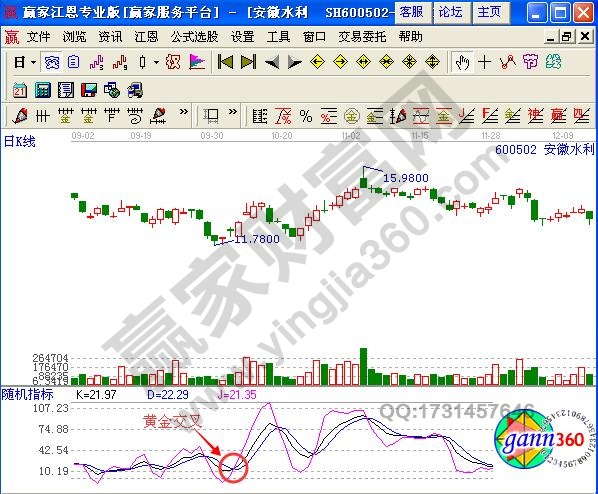Image resolution: width=598 pixels, height=494 pixels.
Task: Click the 客服 button
Action: tap(412, 12)
